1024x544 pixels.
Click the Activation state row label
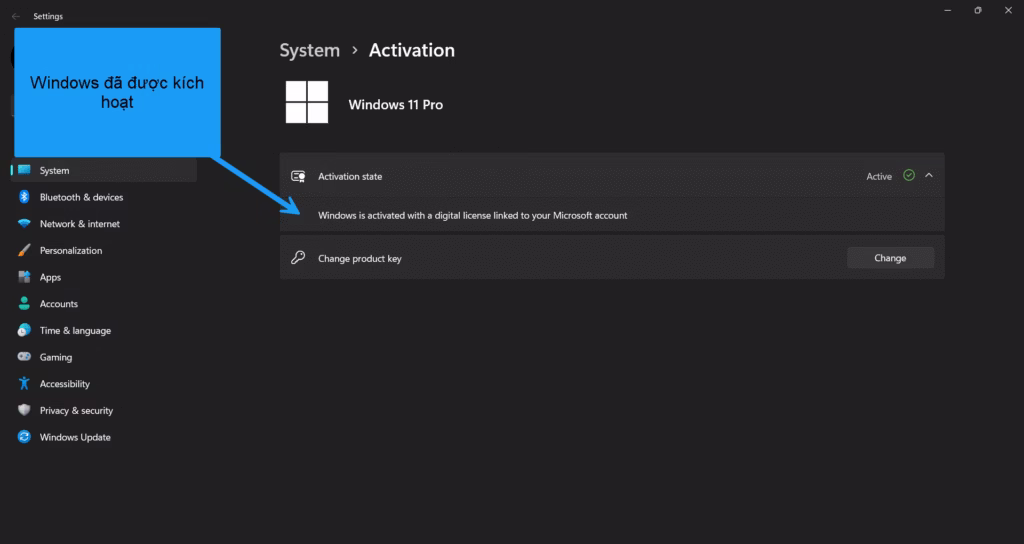pos(350,176)
